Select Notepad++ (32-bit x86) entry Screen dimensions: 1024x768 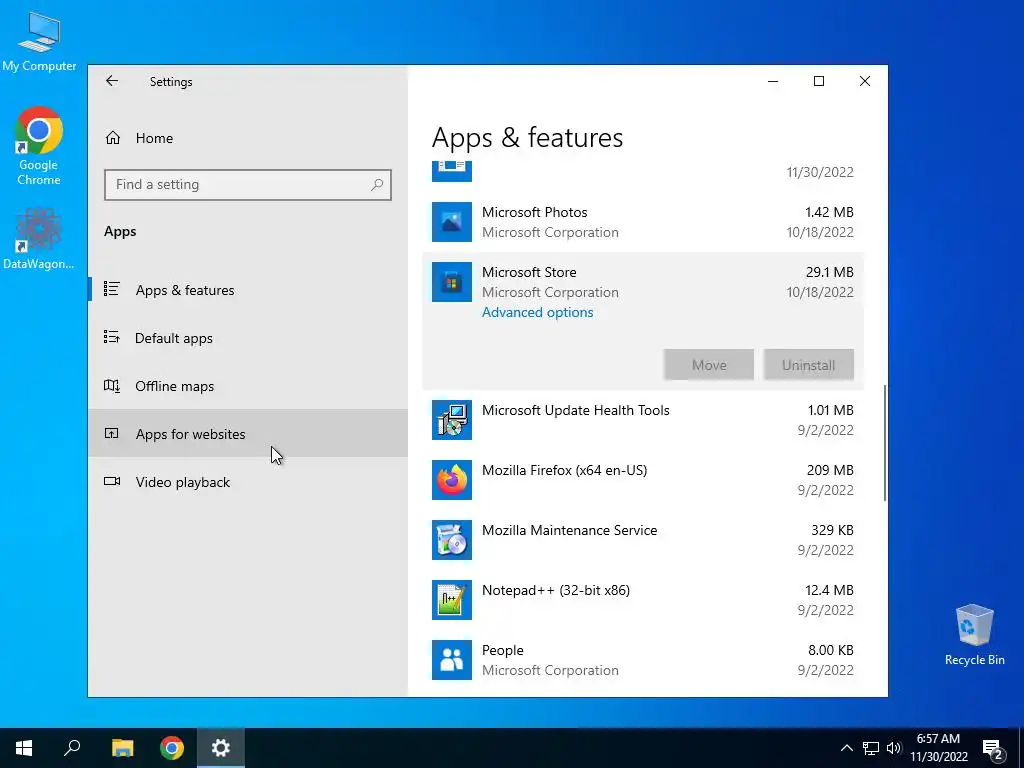coord(643,600)
